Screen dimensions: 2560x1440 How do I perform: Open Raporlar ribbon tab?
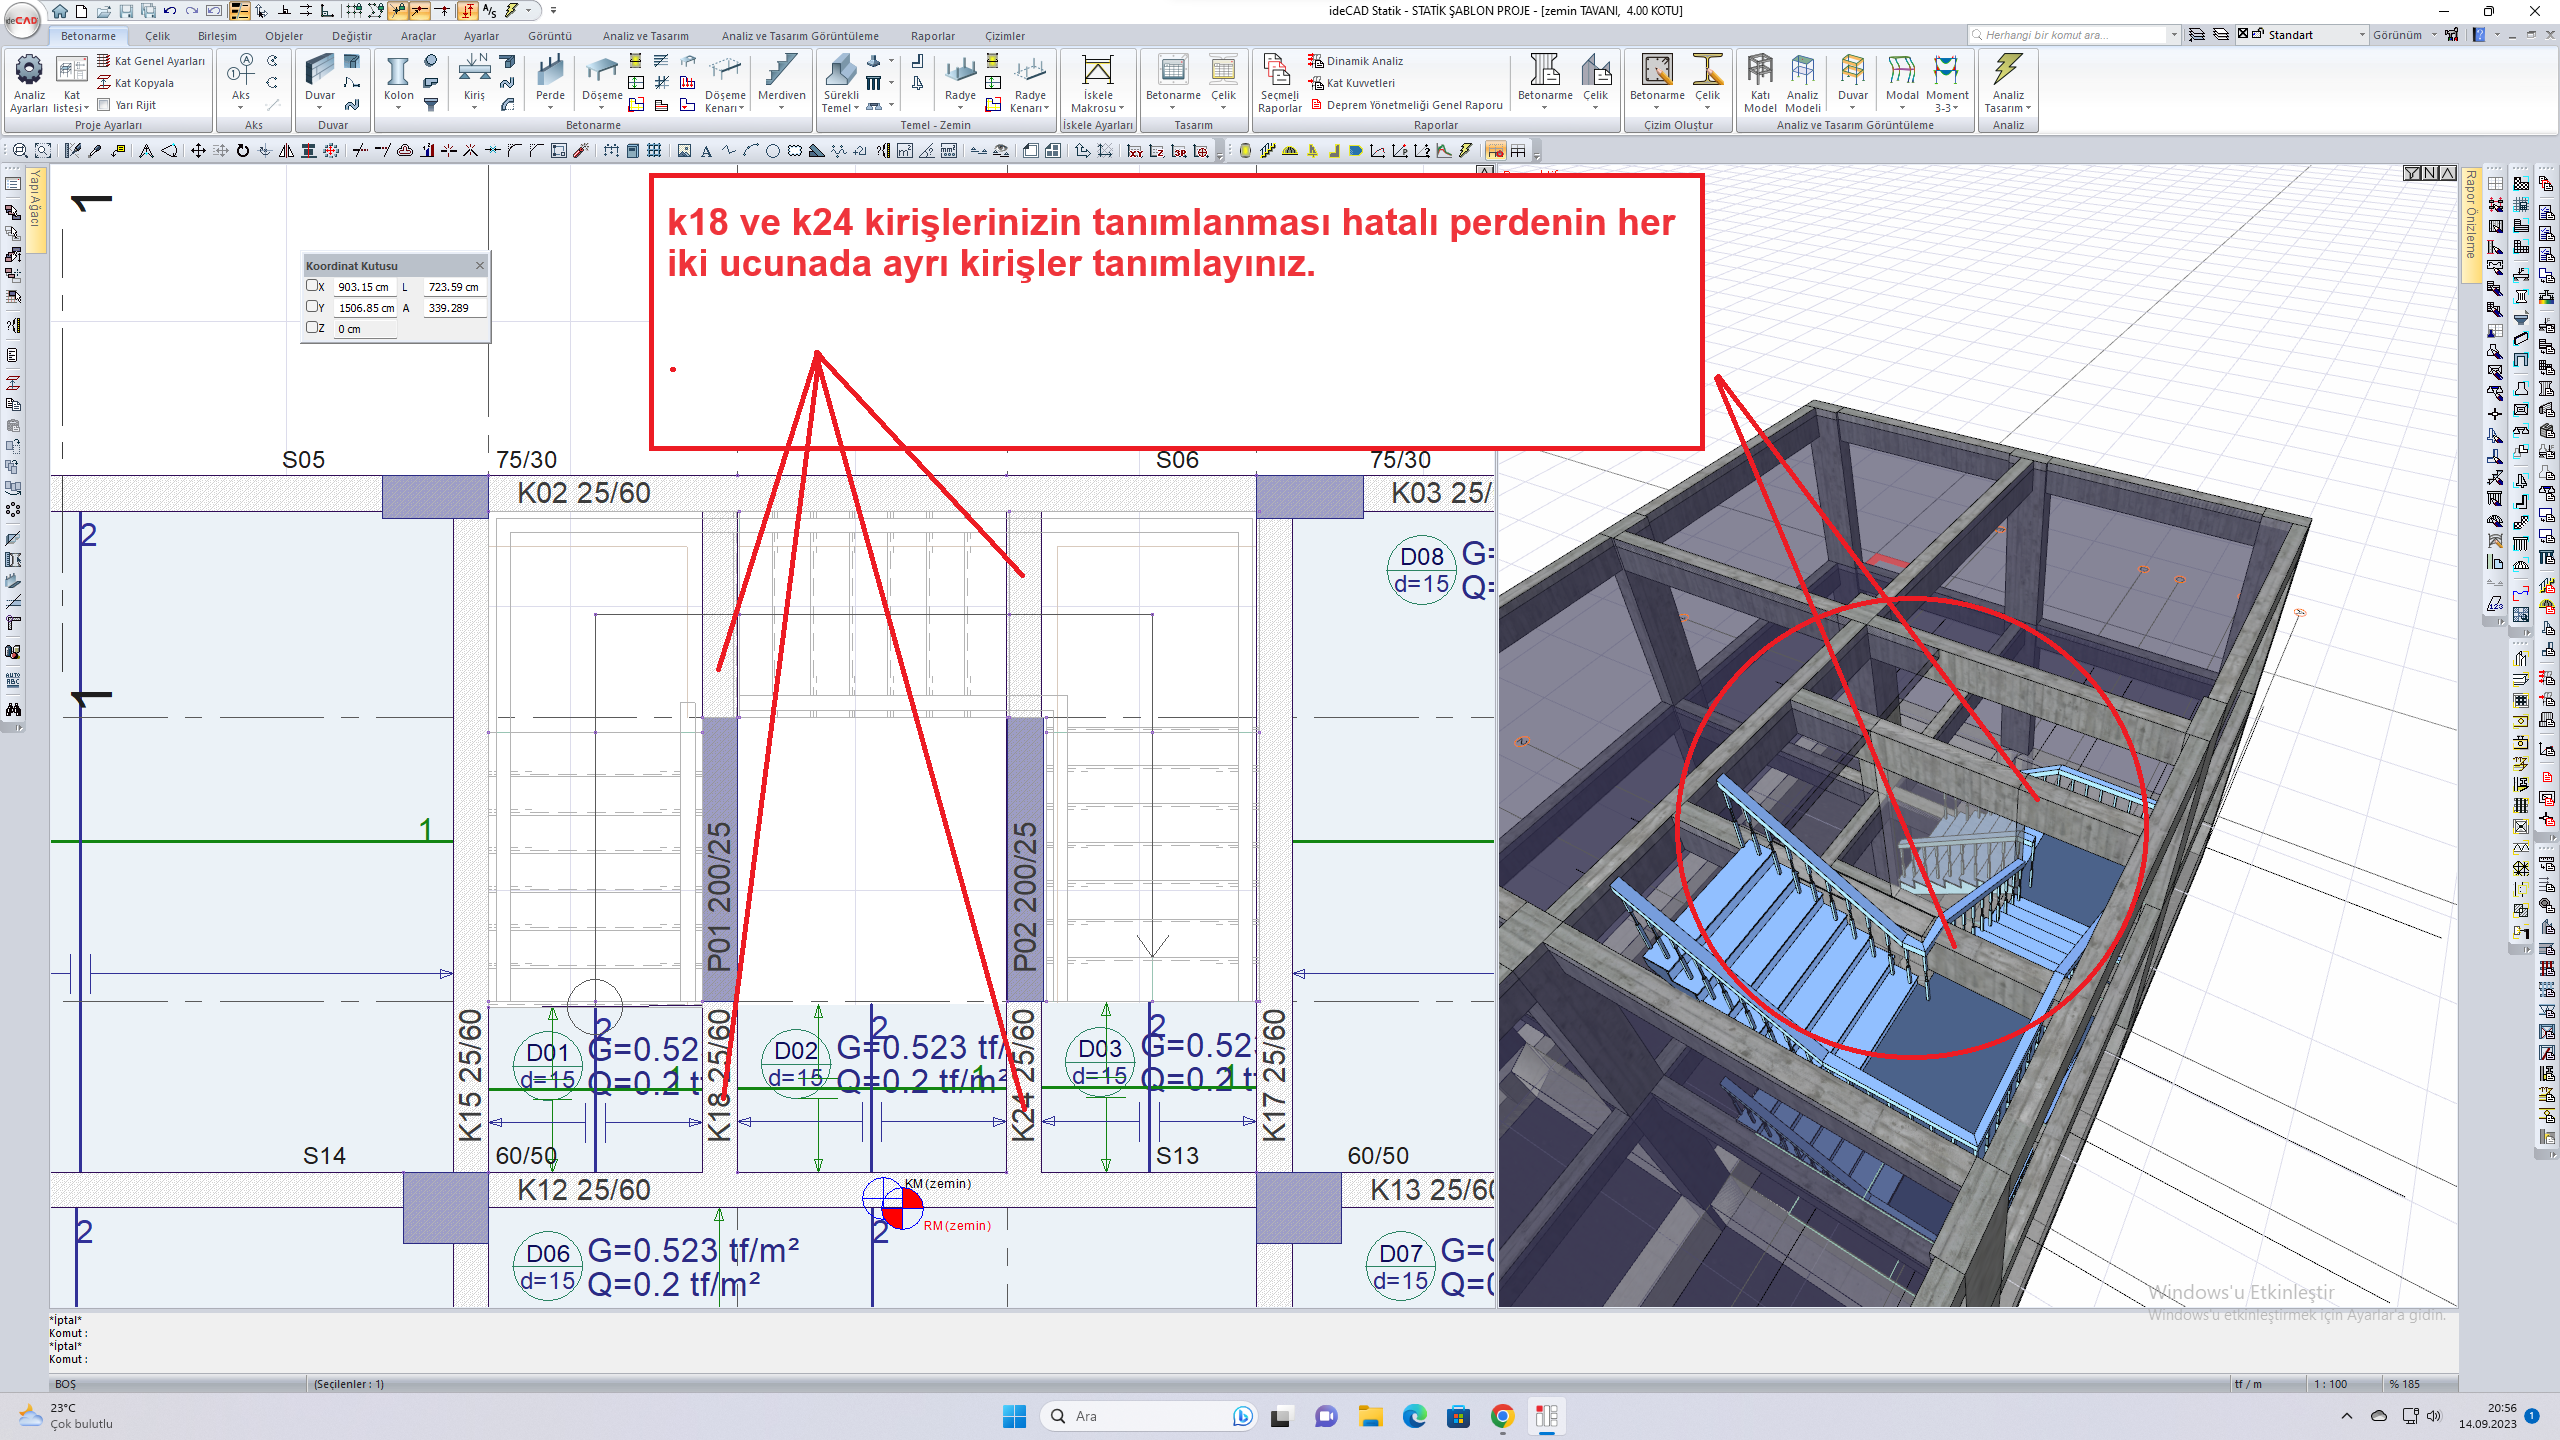(932, 36)
